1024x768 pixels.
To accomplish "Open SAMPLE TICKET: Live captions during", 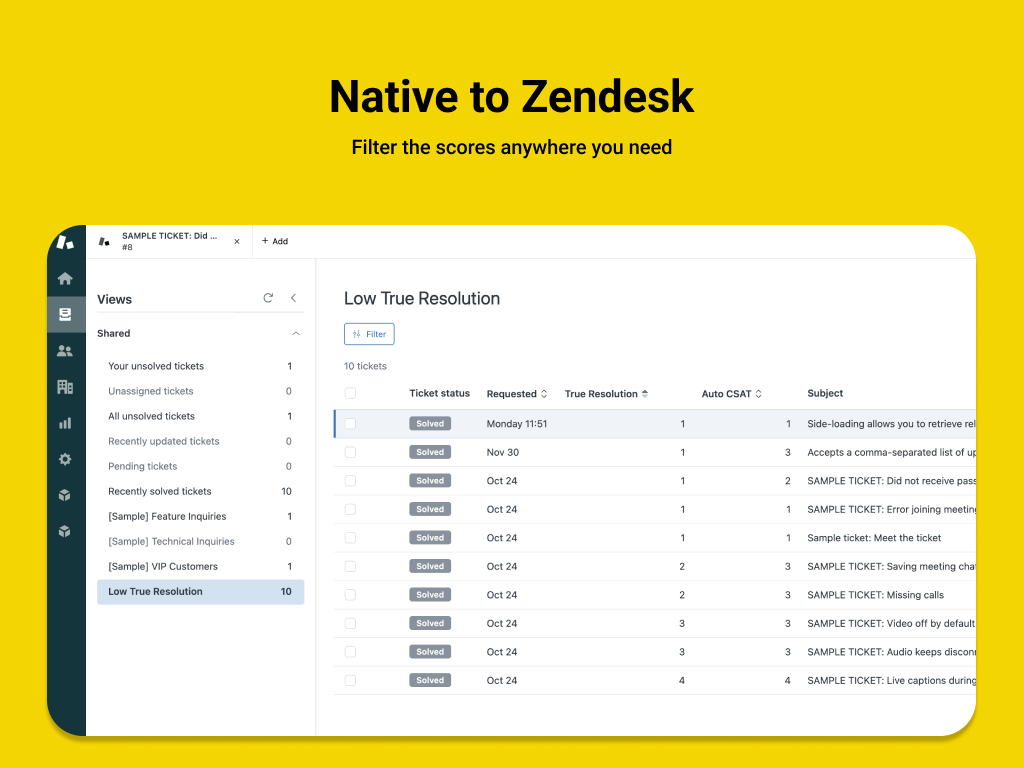I will click(x=891, y=680).
